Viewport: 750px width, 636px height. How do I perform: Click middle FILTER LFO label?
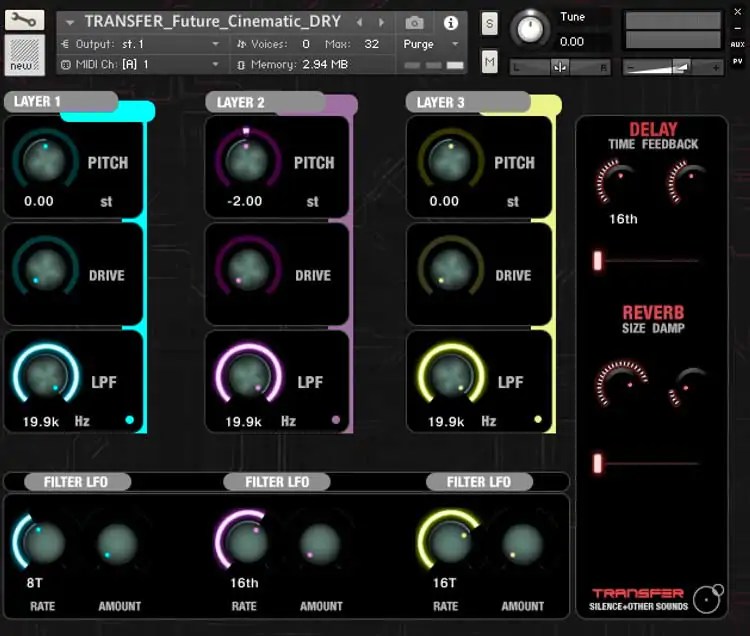tap(277, 482)
